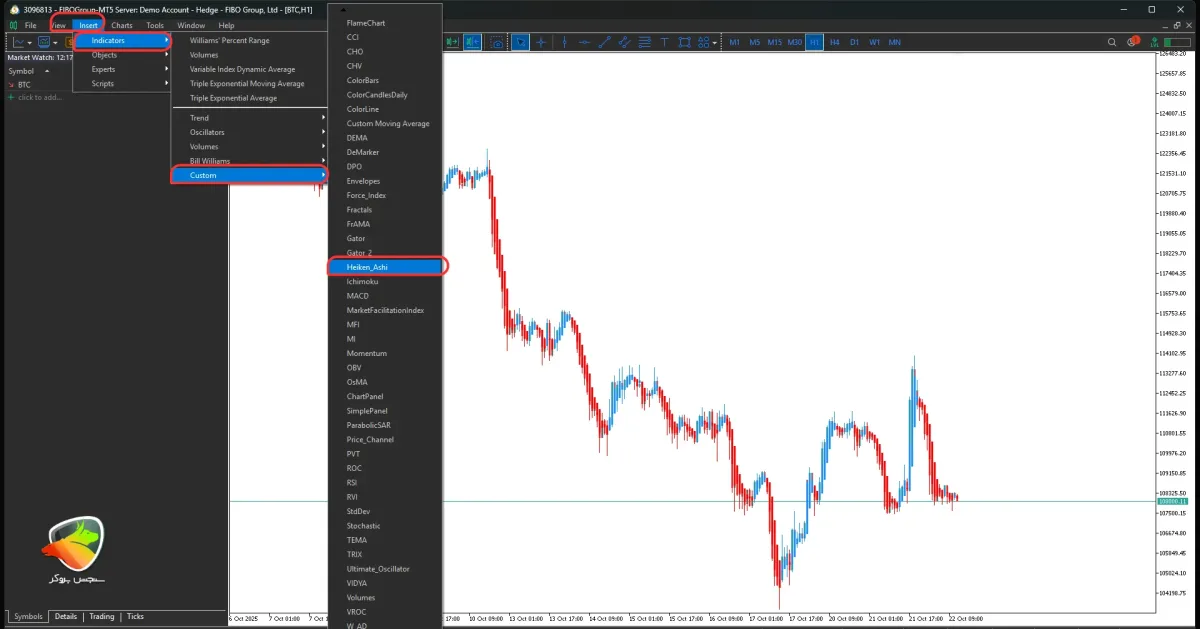
Task: Select the vertical line drawing tool
Action: click(565, 42)
